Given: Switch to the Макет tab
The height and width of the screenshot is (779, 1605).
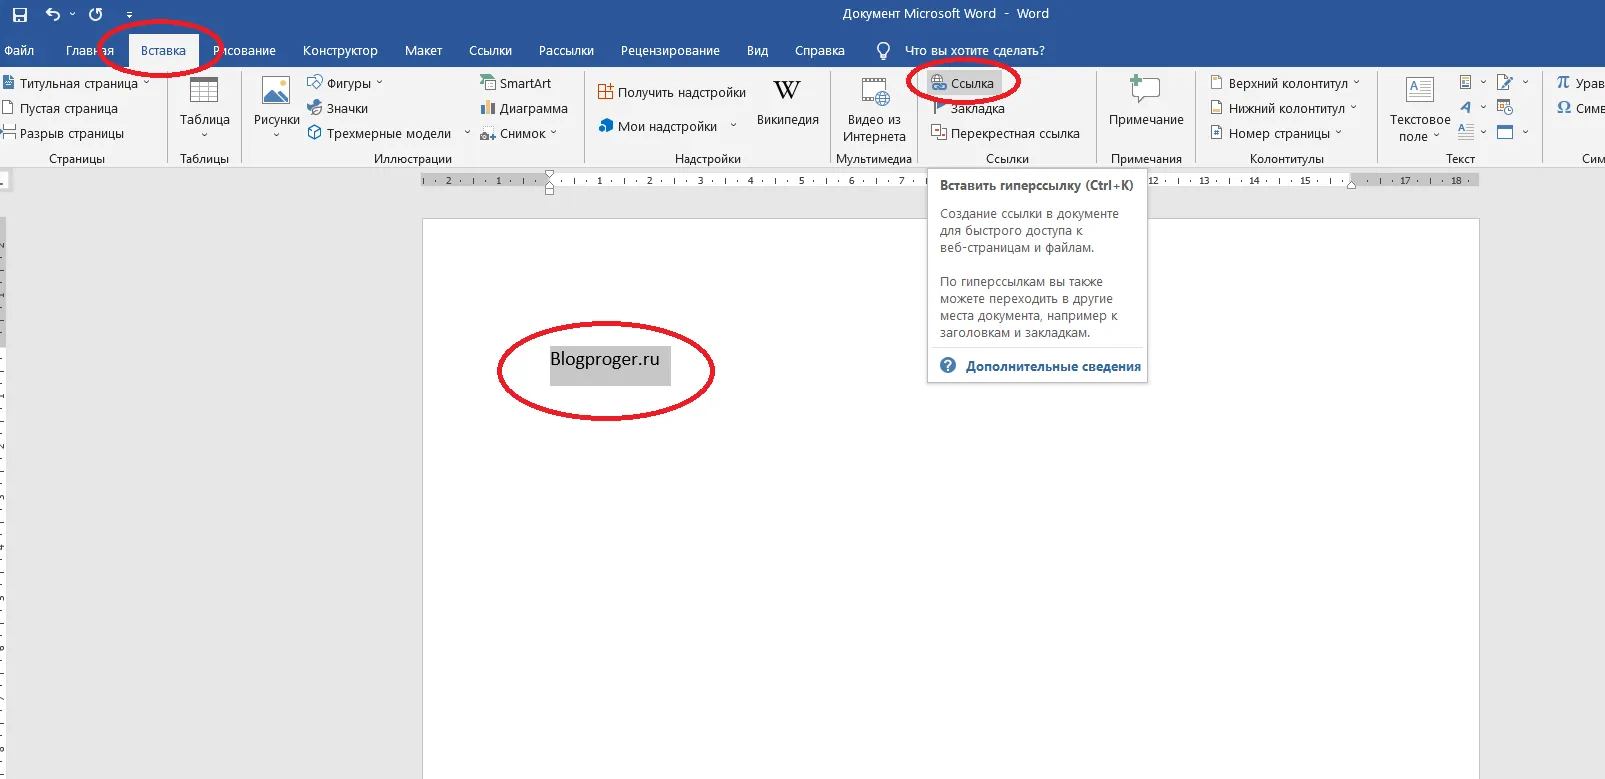Looking at the screenshot, I should [x=423, y=51].
